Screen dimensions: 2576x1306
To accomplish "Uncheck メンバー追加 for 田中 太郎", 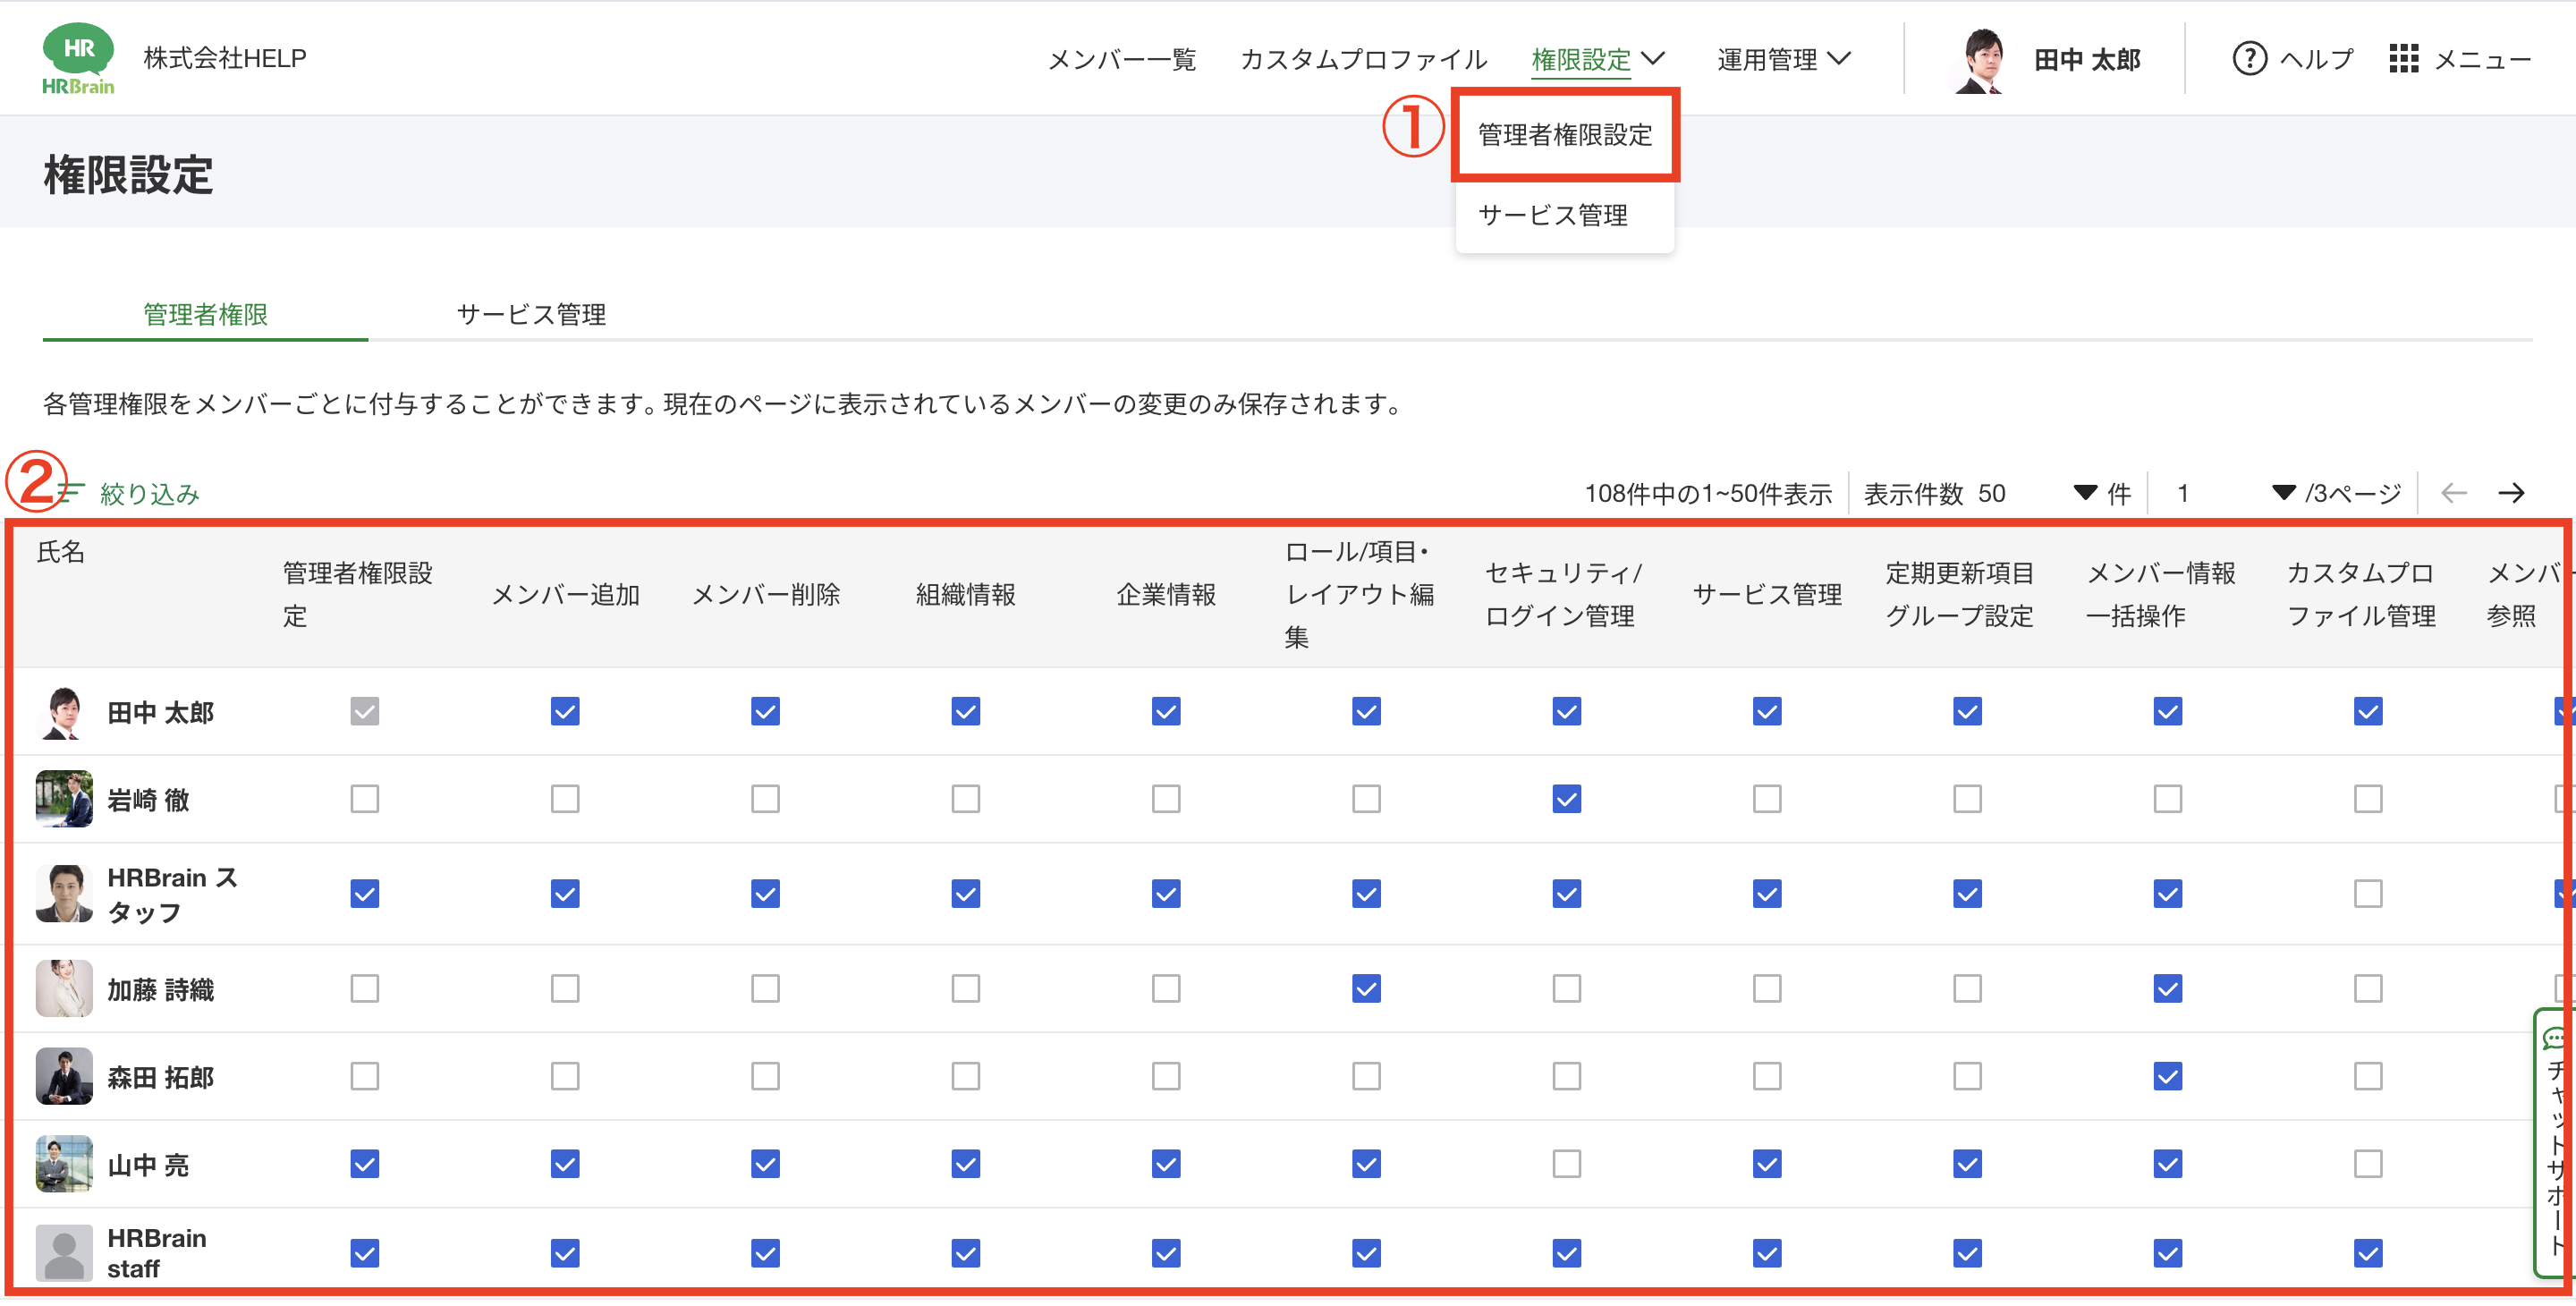I will [565, 712].
